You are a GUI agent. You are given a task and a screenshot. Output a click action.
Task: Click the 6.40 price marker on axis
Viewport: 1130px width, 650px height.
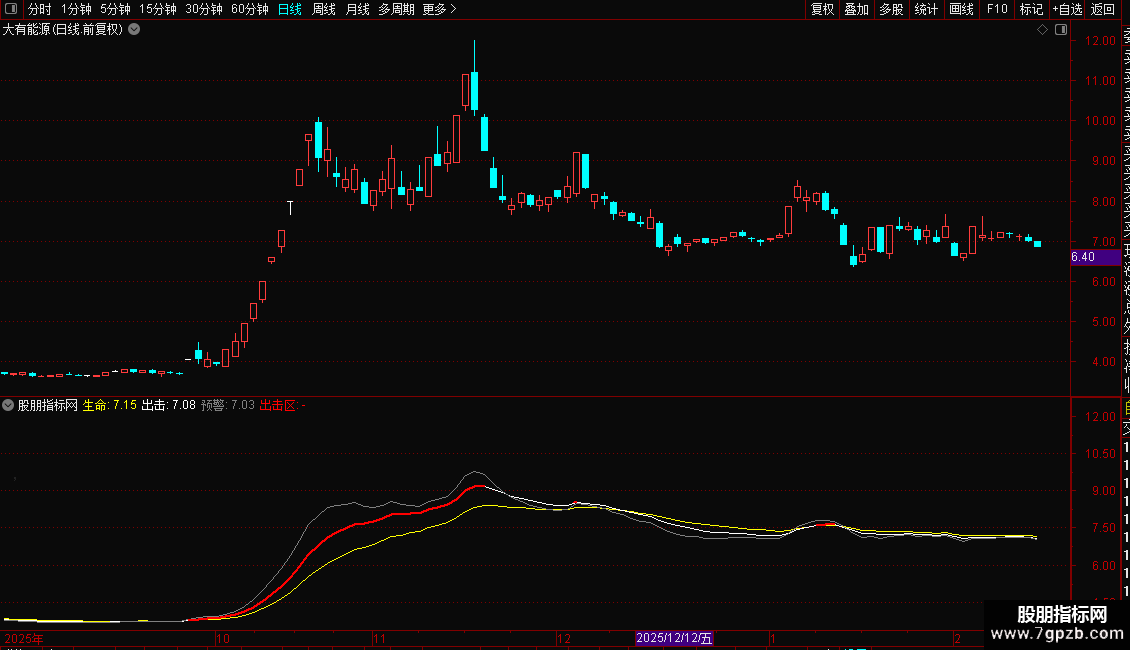click(x=1095, y=257)
